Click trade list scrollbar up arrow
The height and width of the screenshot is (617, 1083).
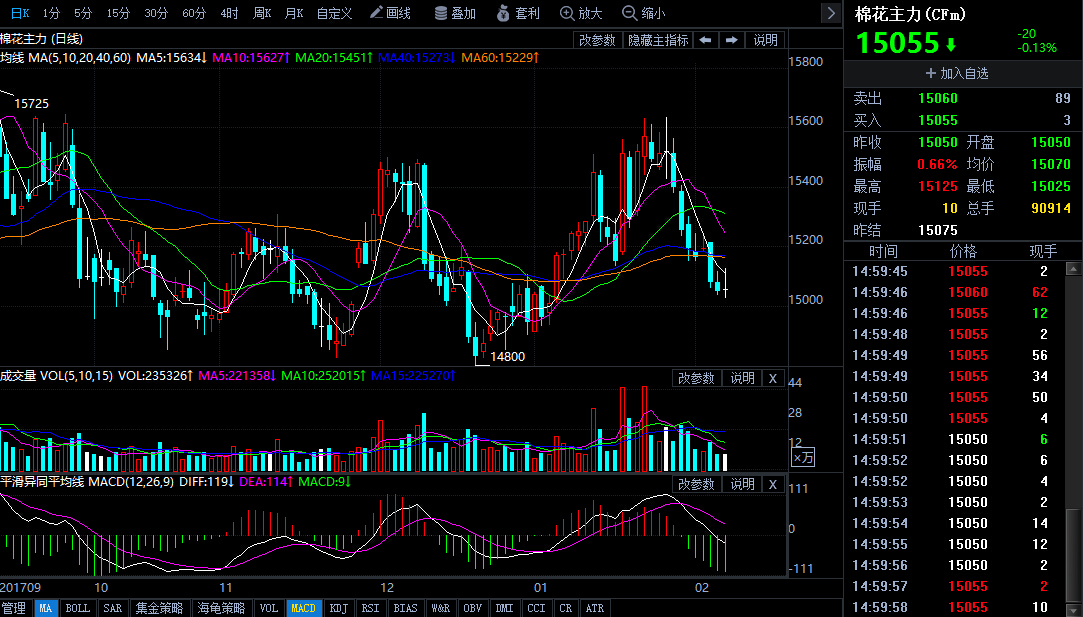click(1073, 269)
